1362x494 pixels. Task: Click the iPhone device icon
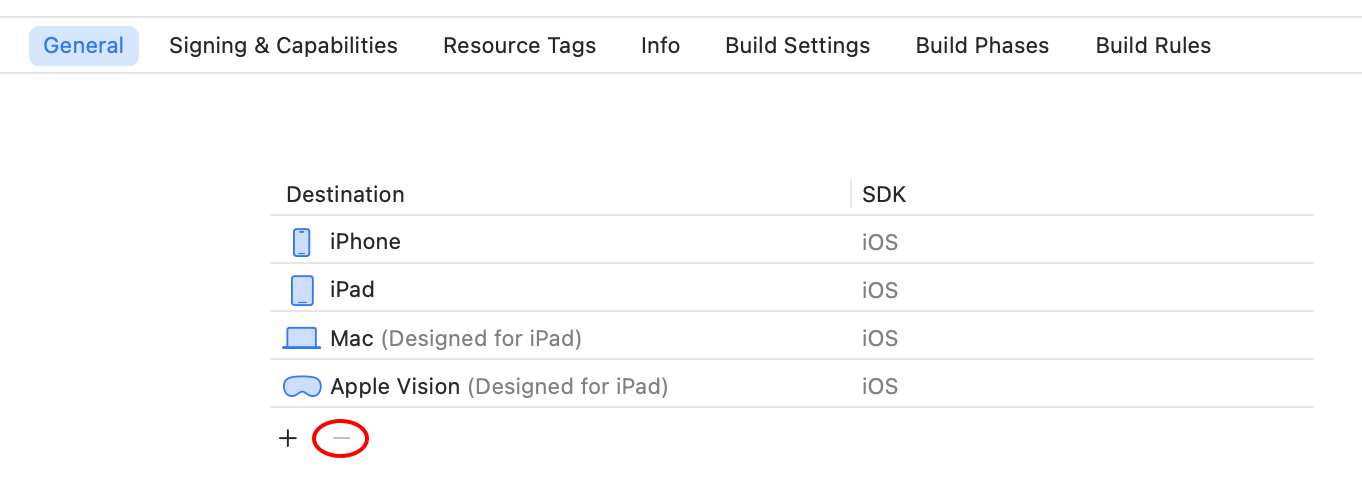pos(302,242)
